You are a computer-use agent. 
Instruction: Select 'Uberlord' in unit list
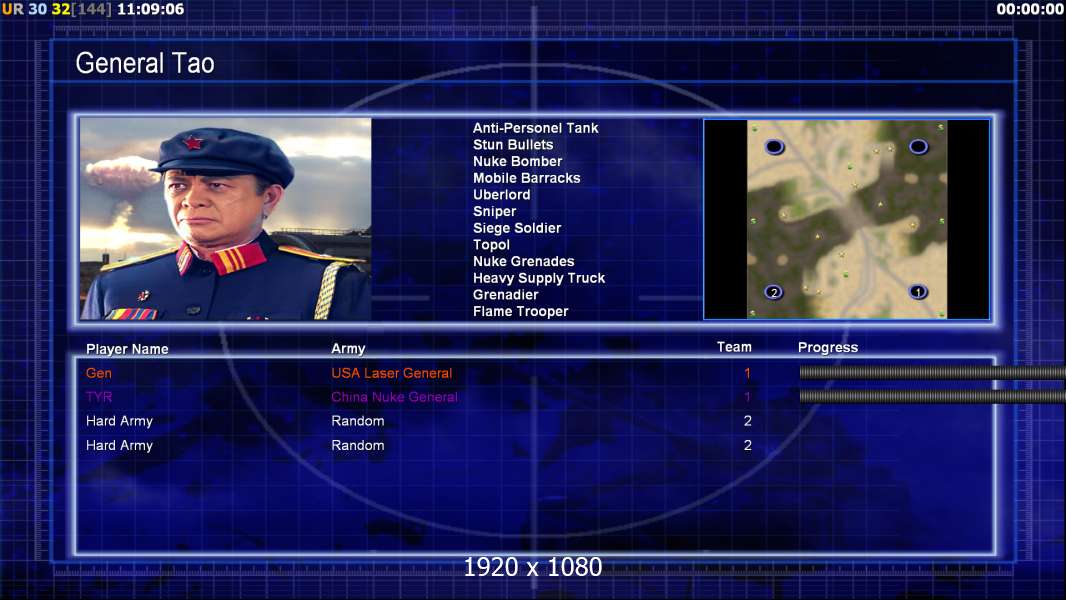pos(502,194)
